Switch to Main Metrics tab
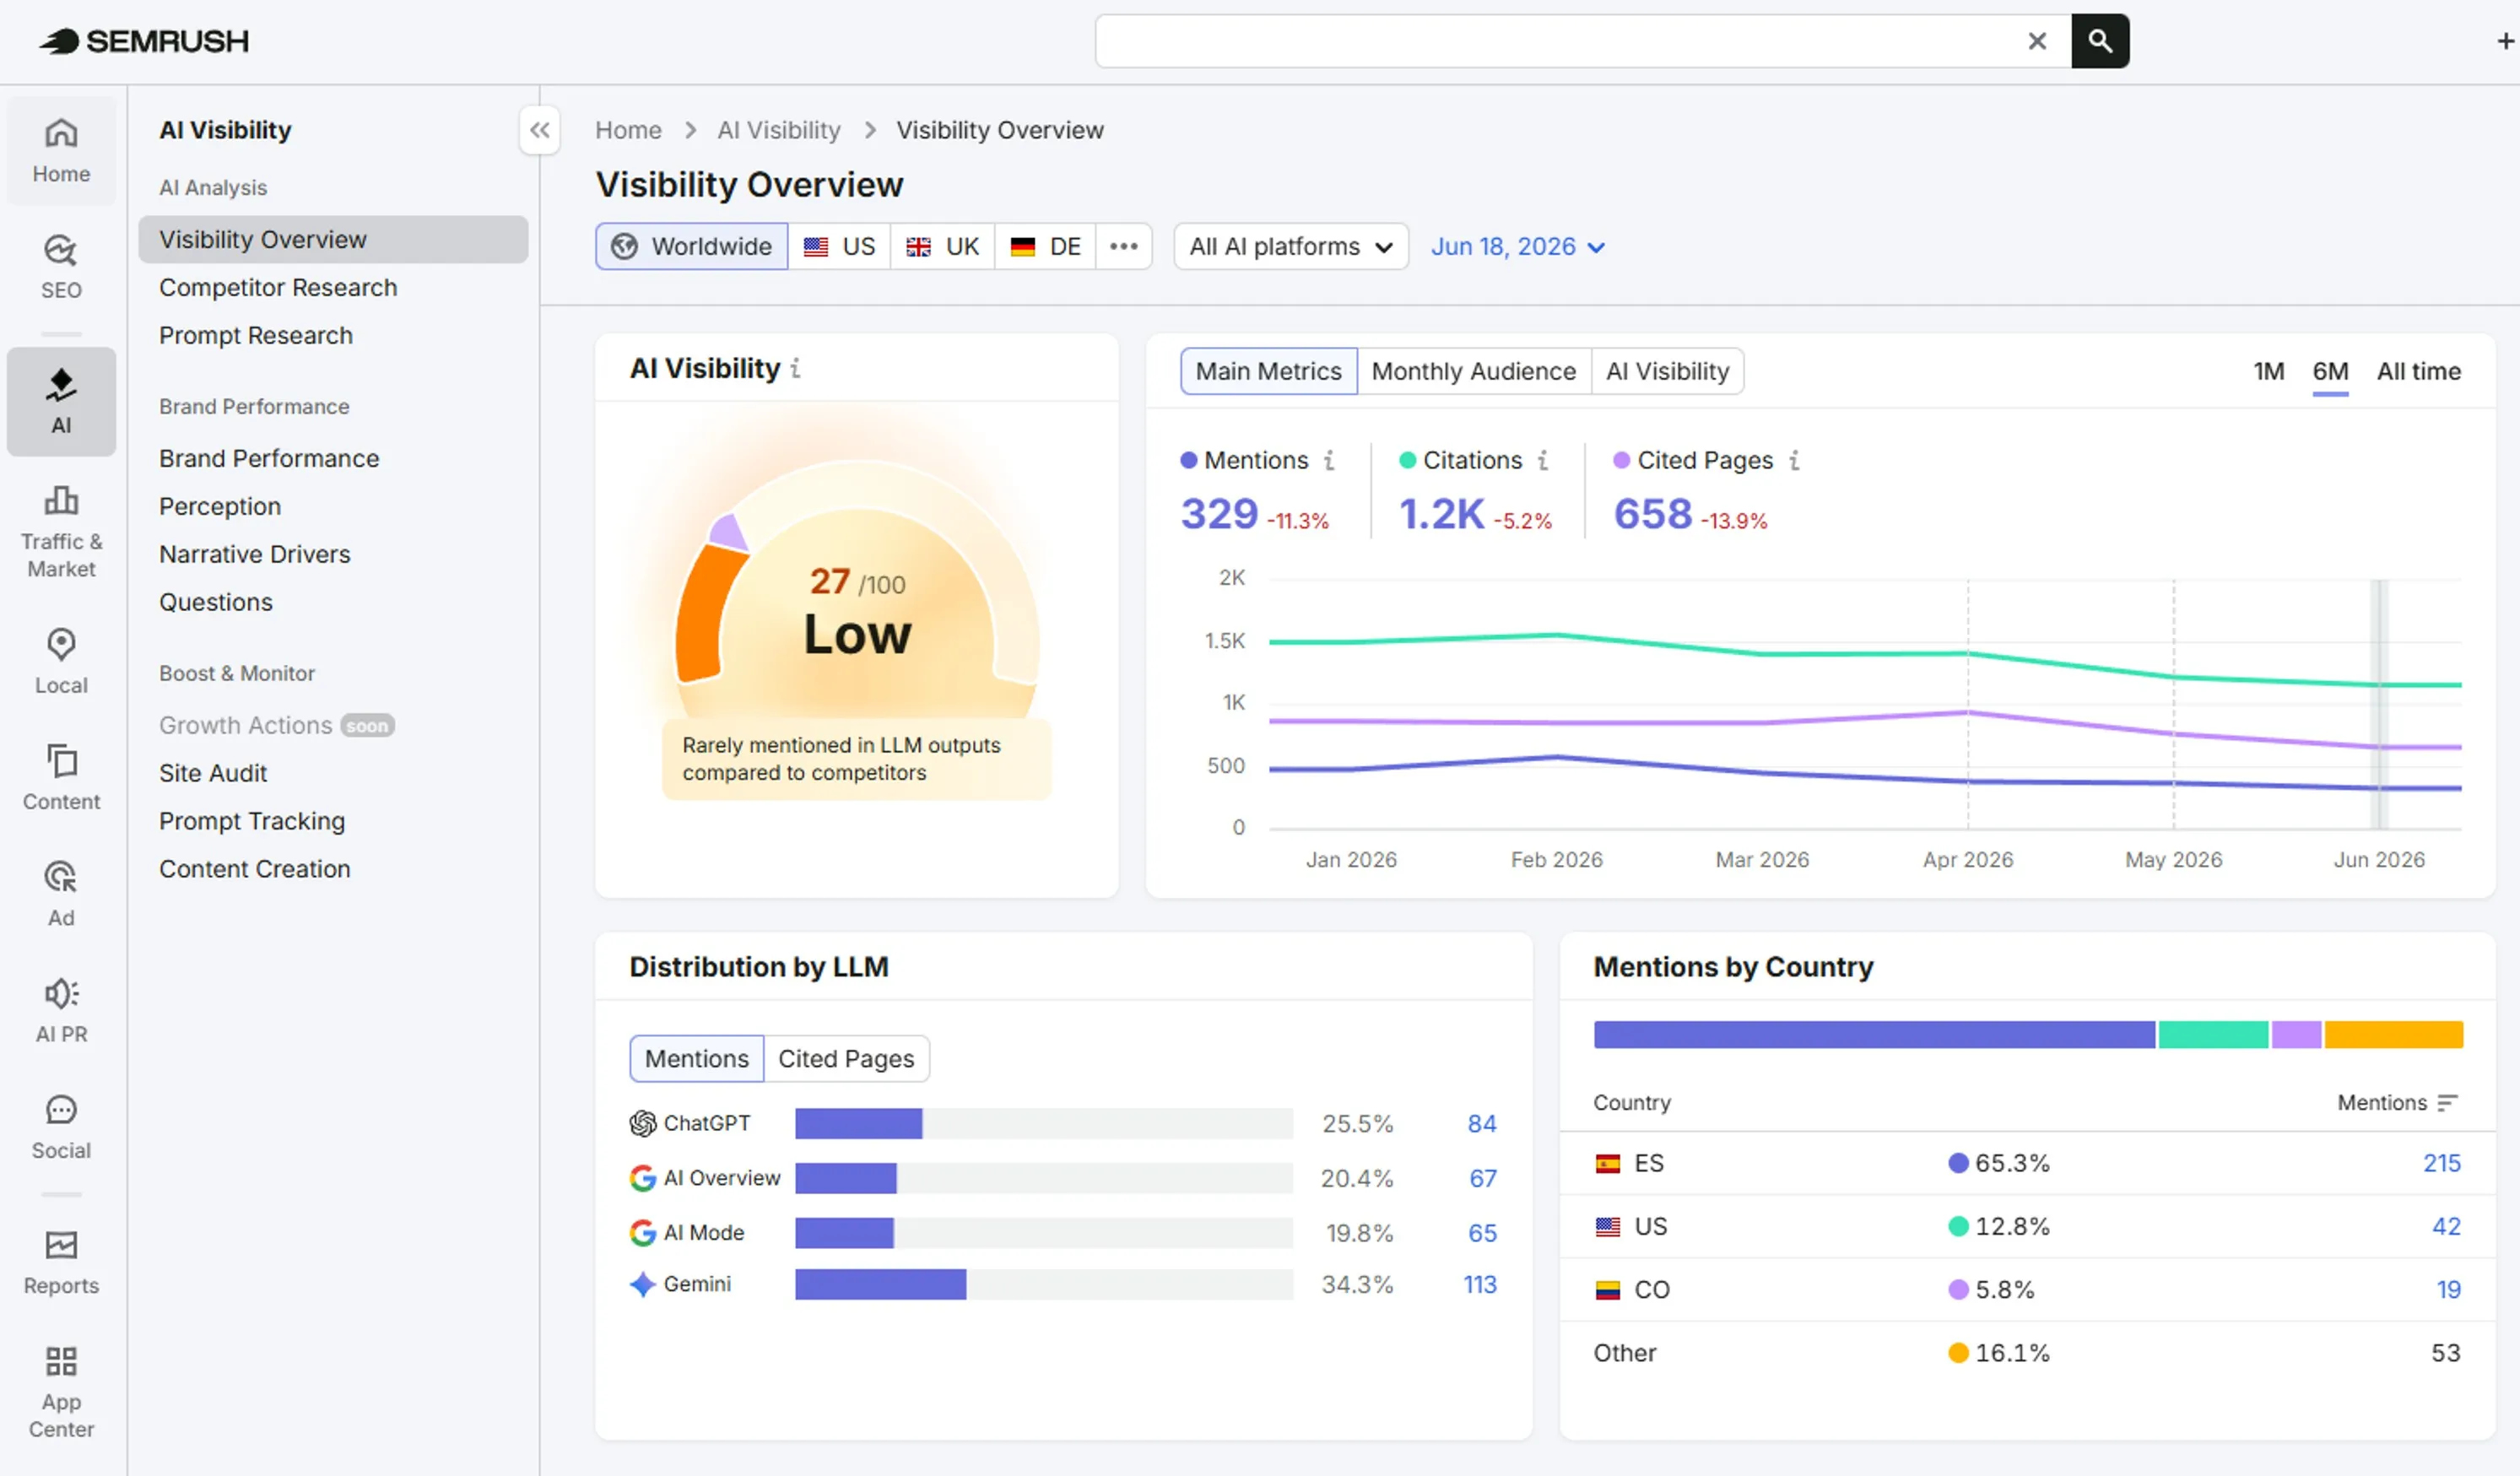The height and width of the screenshot is (1476, 2520). point(1269,371)
